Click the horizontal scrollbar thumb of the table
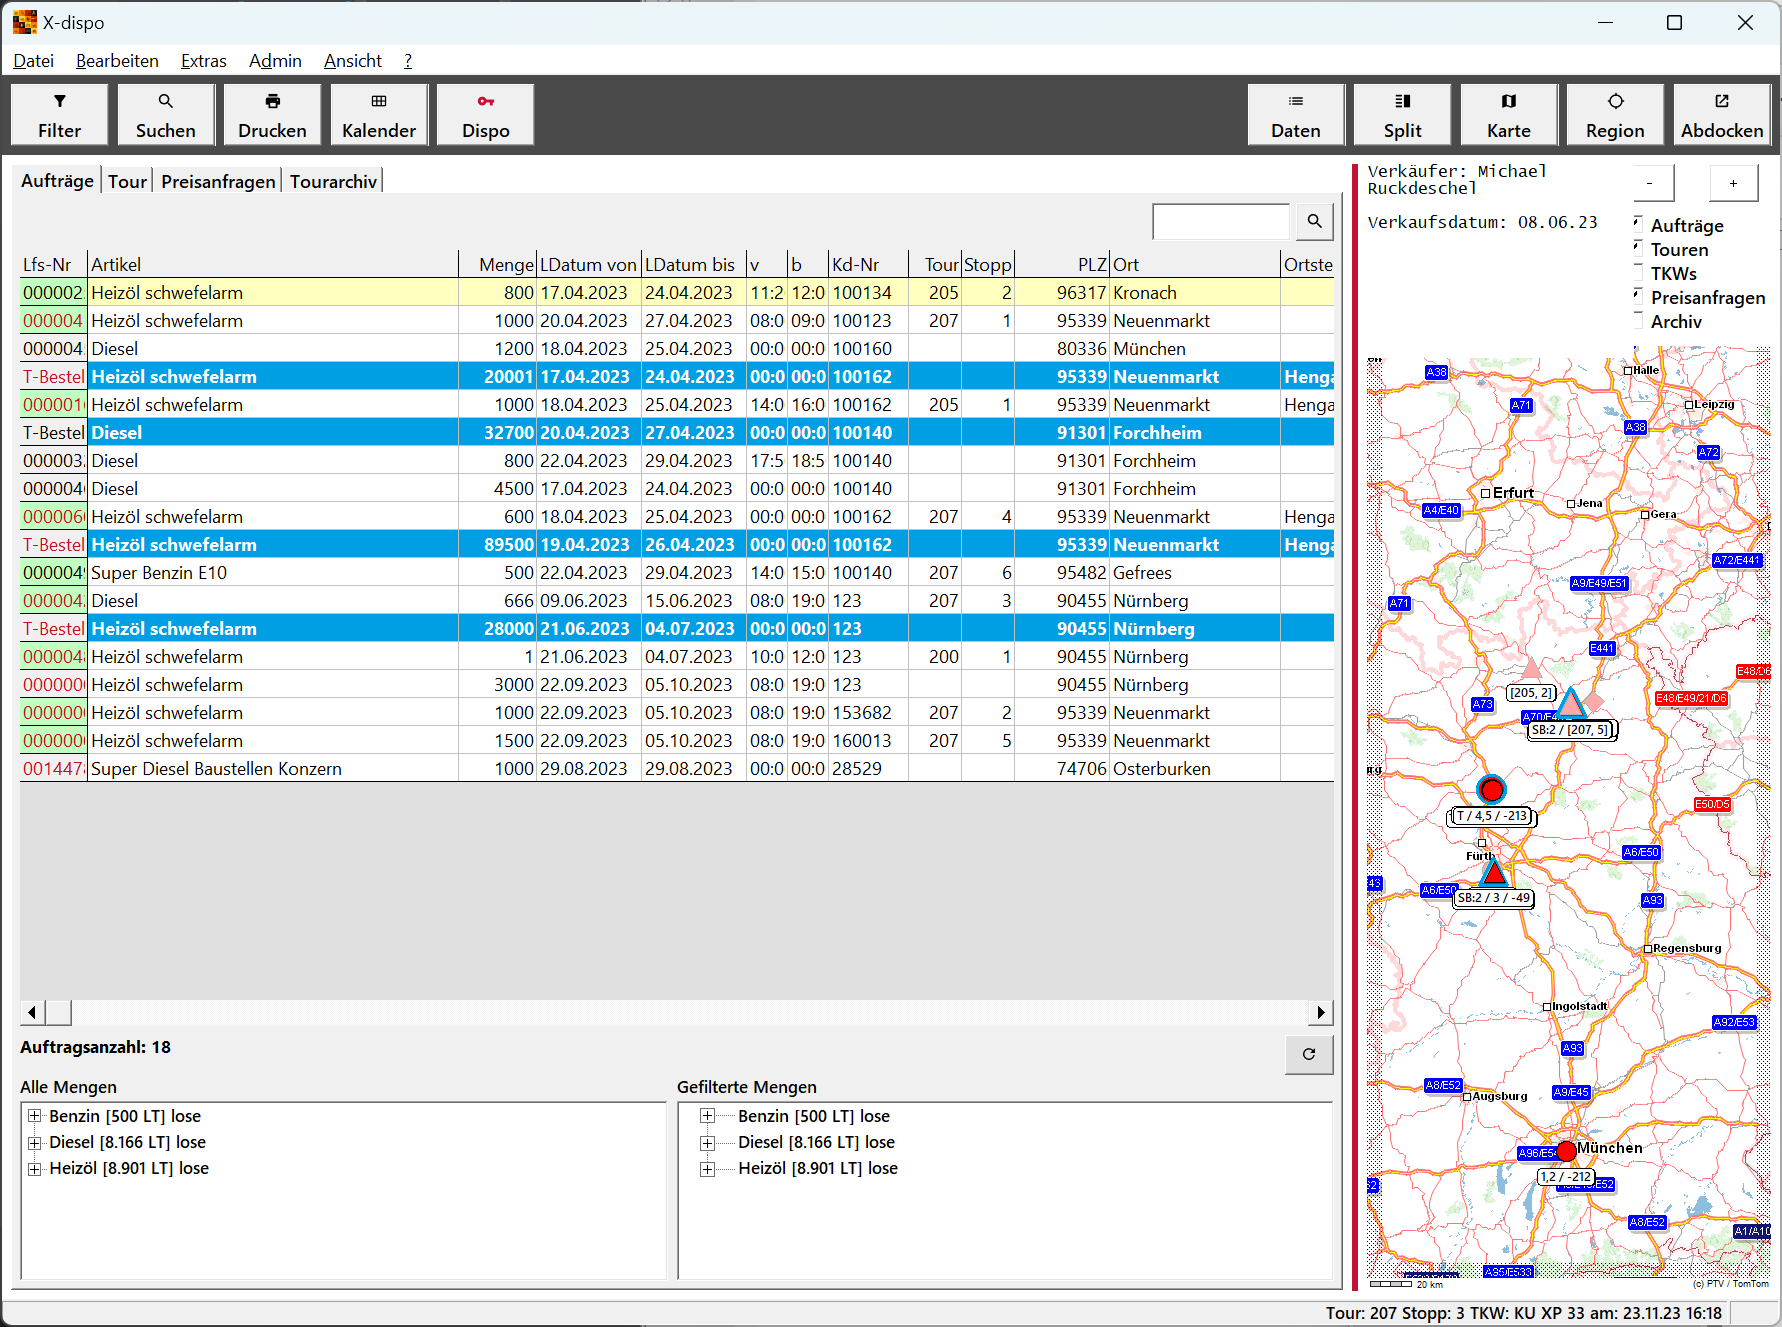The height and width of the screenshot is (1327, 1782). [x=58, y=1012]
